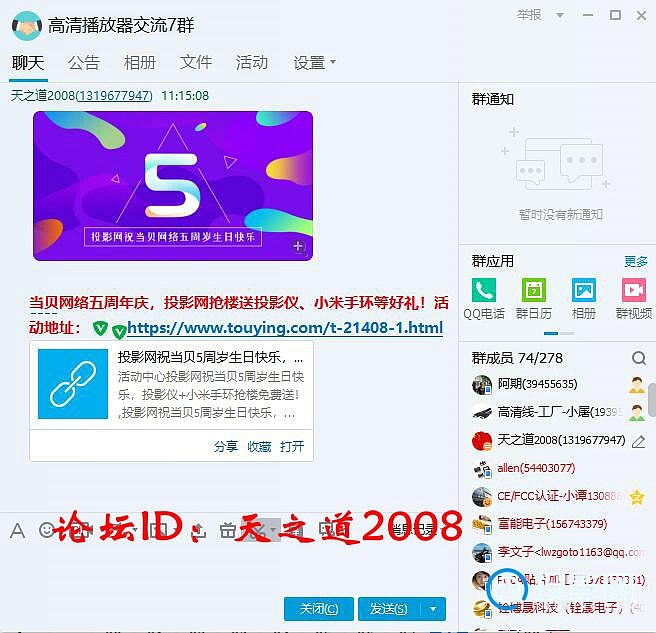The width and height of the screenshot is (656, 633).
Task: Select member allen(54403077)
Action: coord(536,468)
